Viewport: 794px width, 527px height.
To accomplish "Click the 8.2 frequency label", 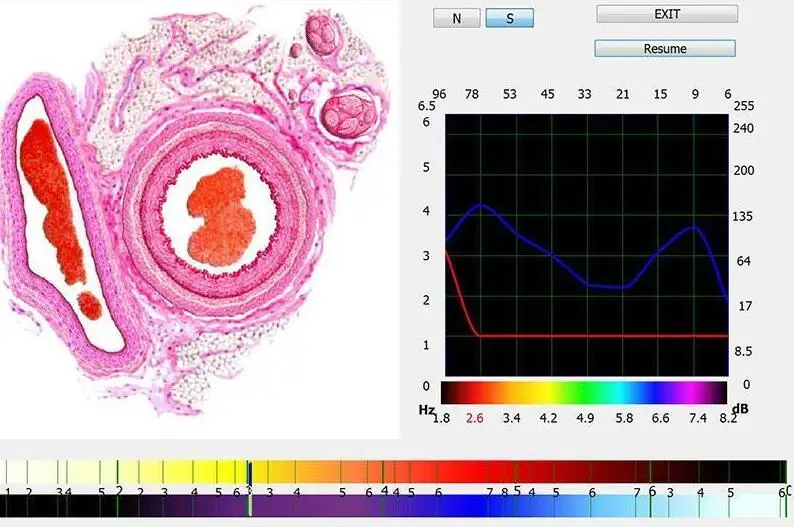I will pos(728,418).
